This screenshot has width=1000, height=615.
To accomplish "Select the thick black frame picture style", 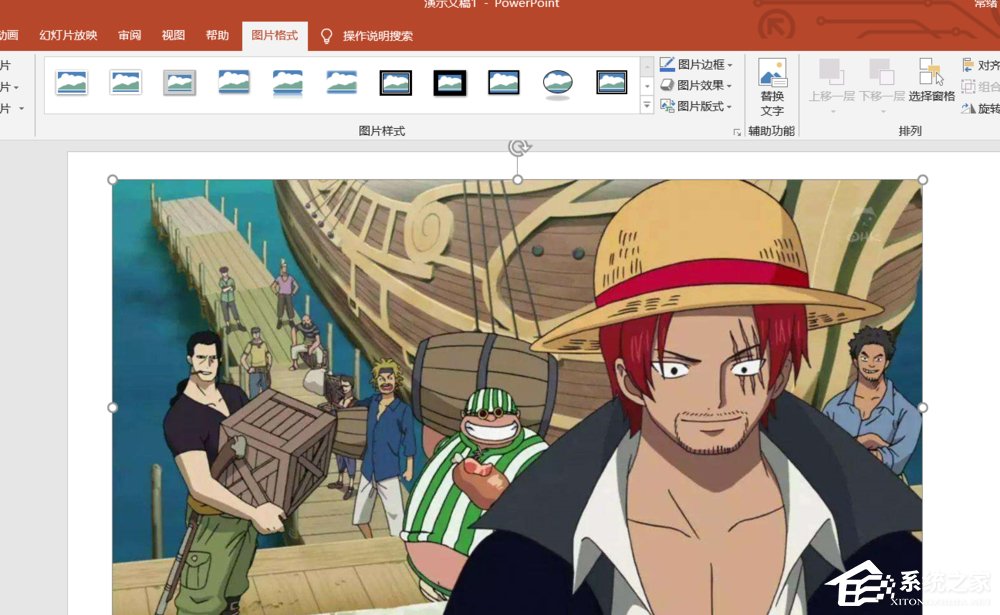I will 450,83.
